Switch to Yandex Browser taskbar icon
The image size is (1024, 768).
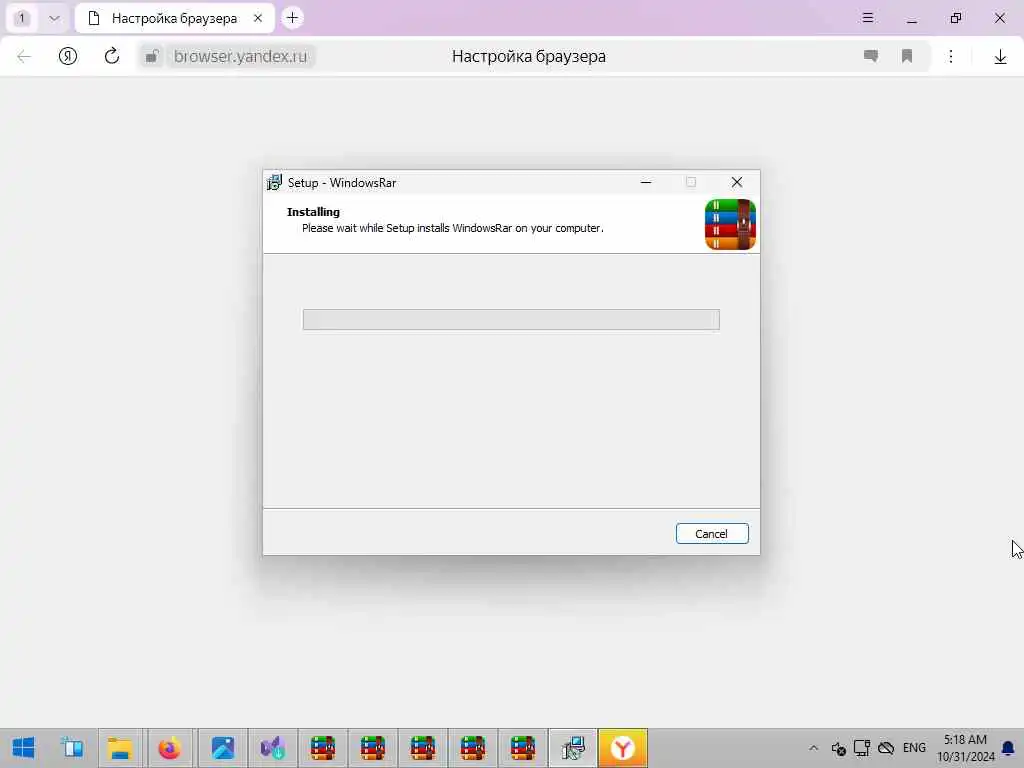[623, 748]
